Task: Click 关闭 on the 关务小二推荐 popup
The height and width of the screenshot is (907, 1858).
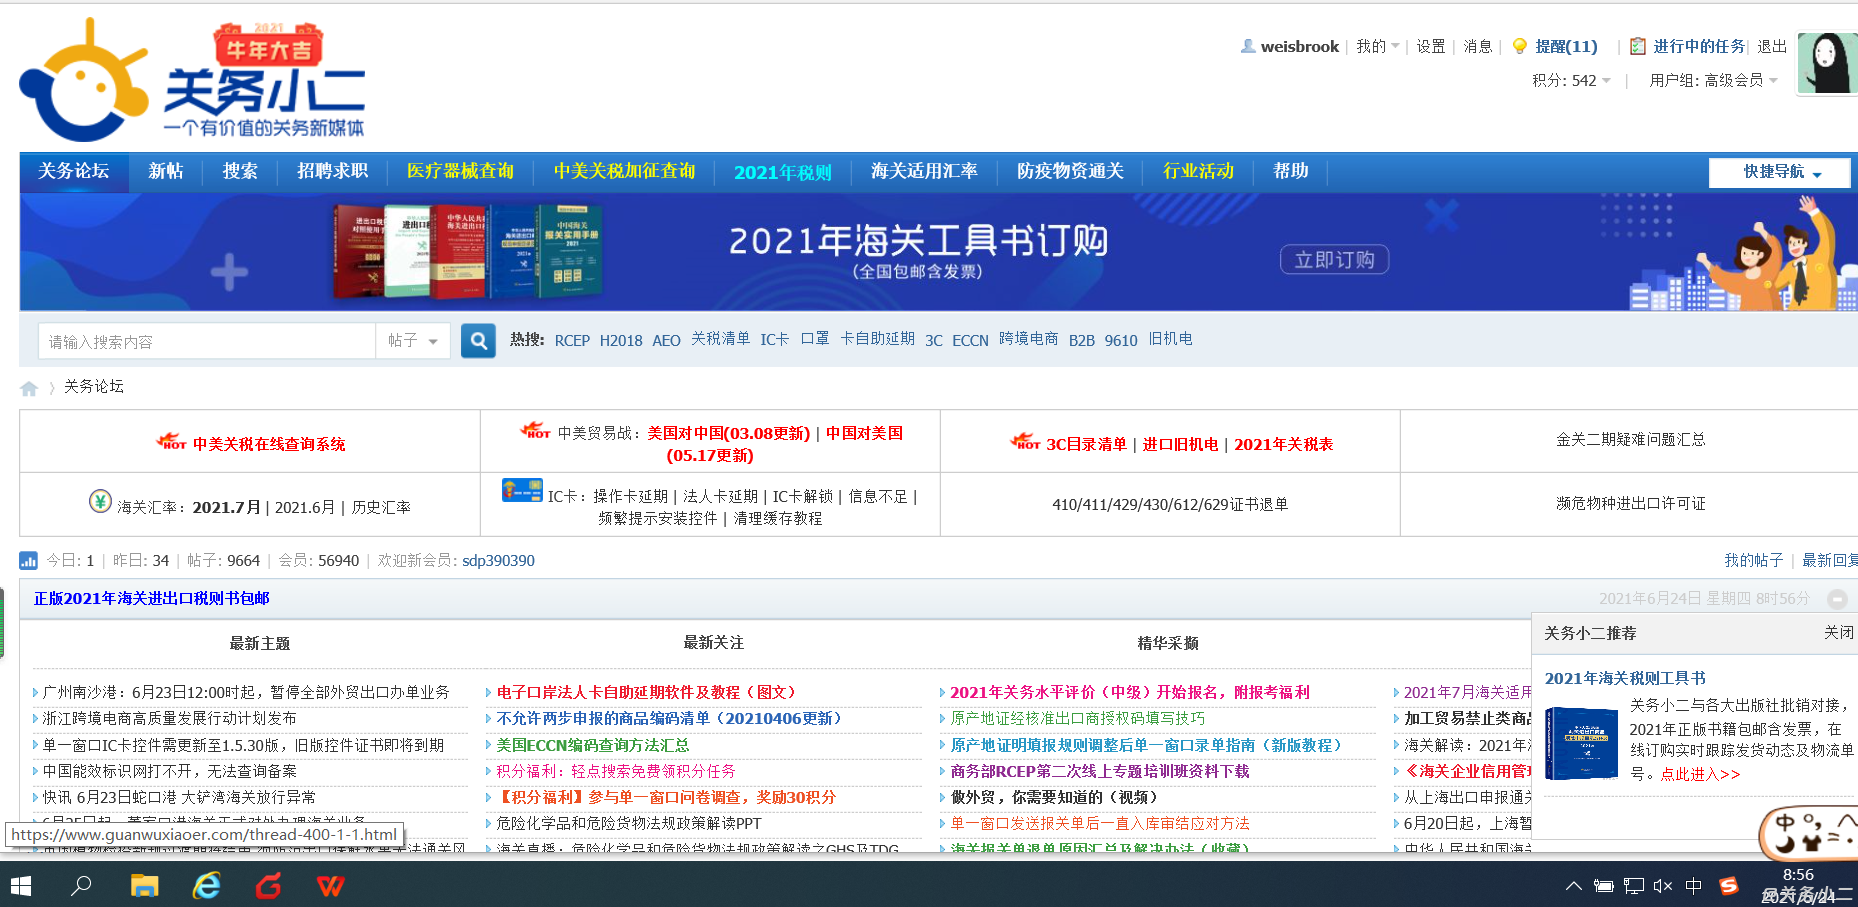Action: point(1838,632)
